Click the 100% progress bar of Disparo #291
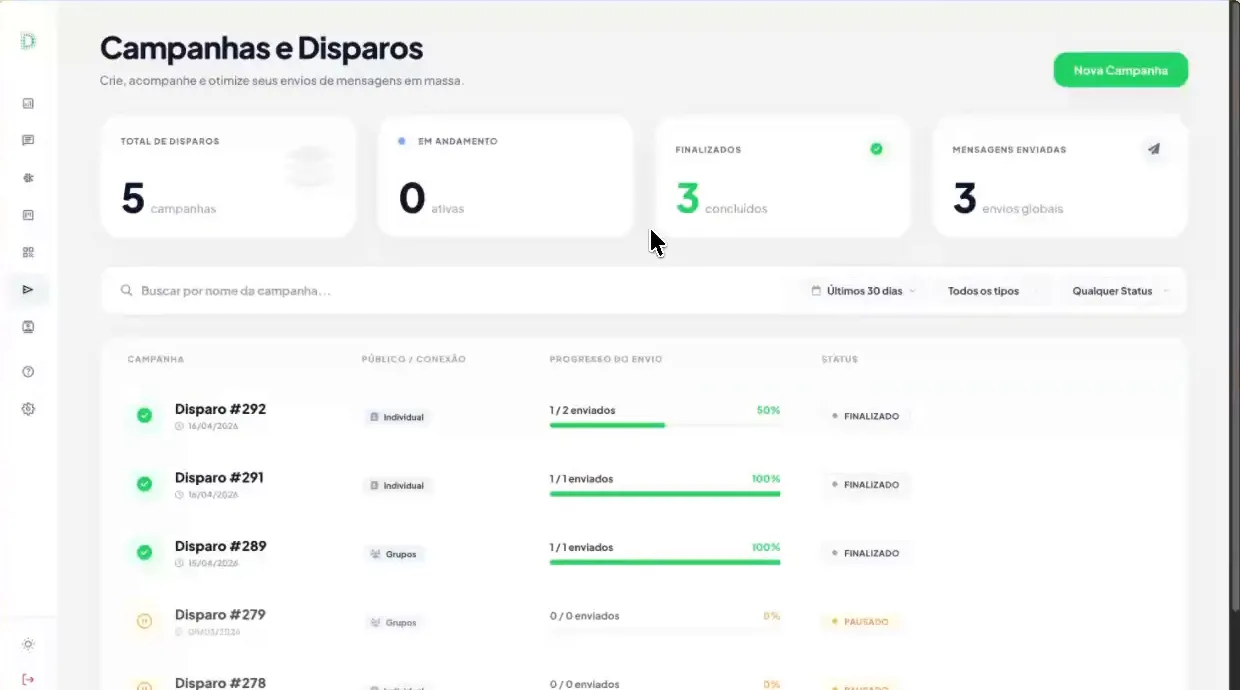The image size is (1240, 690). point(665,493)
